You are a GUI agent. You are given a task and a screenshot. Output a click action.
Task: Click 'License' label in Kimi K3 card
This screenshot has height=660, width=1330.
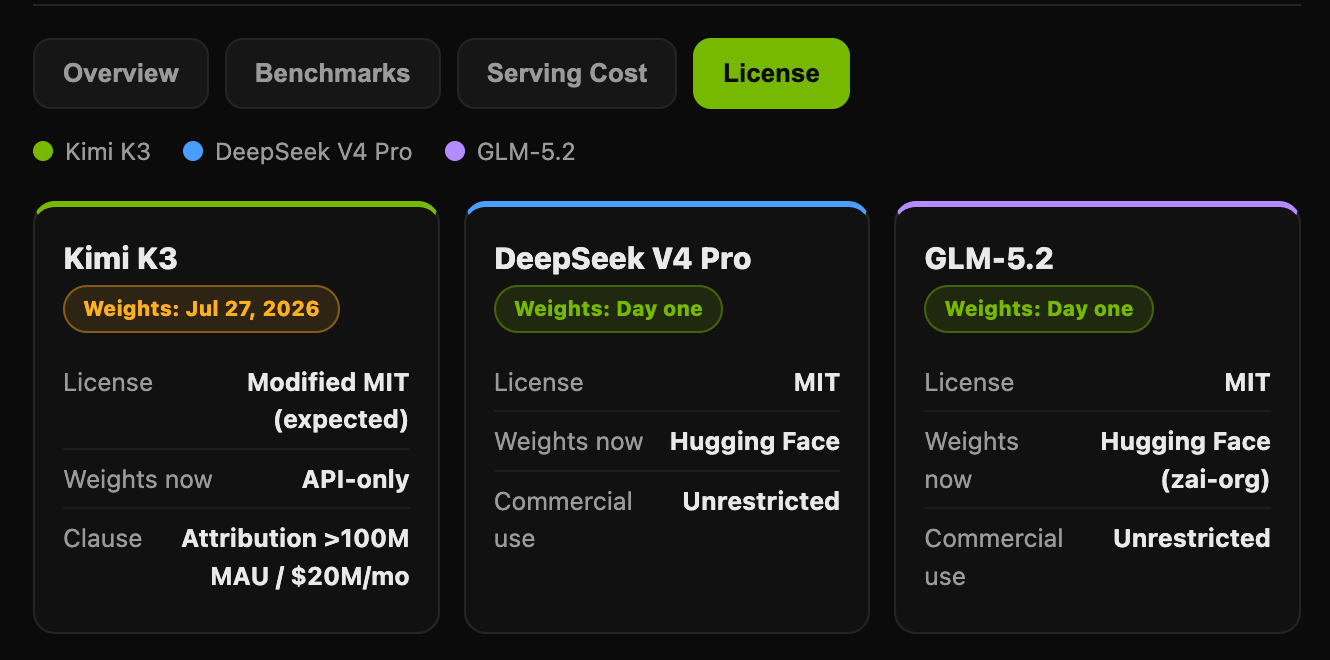108,383
